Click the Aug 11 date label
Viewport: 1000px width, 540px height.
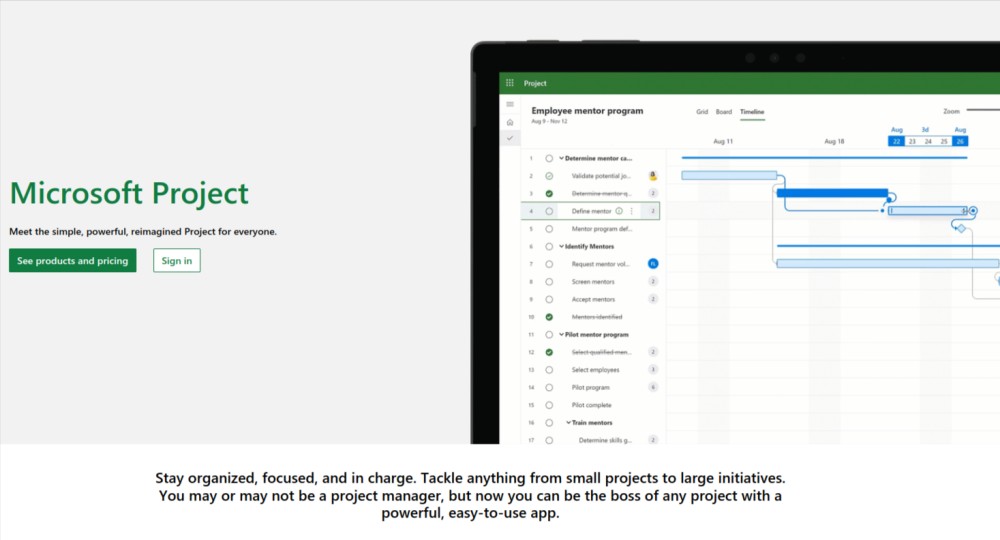[x=723, y=142]
